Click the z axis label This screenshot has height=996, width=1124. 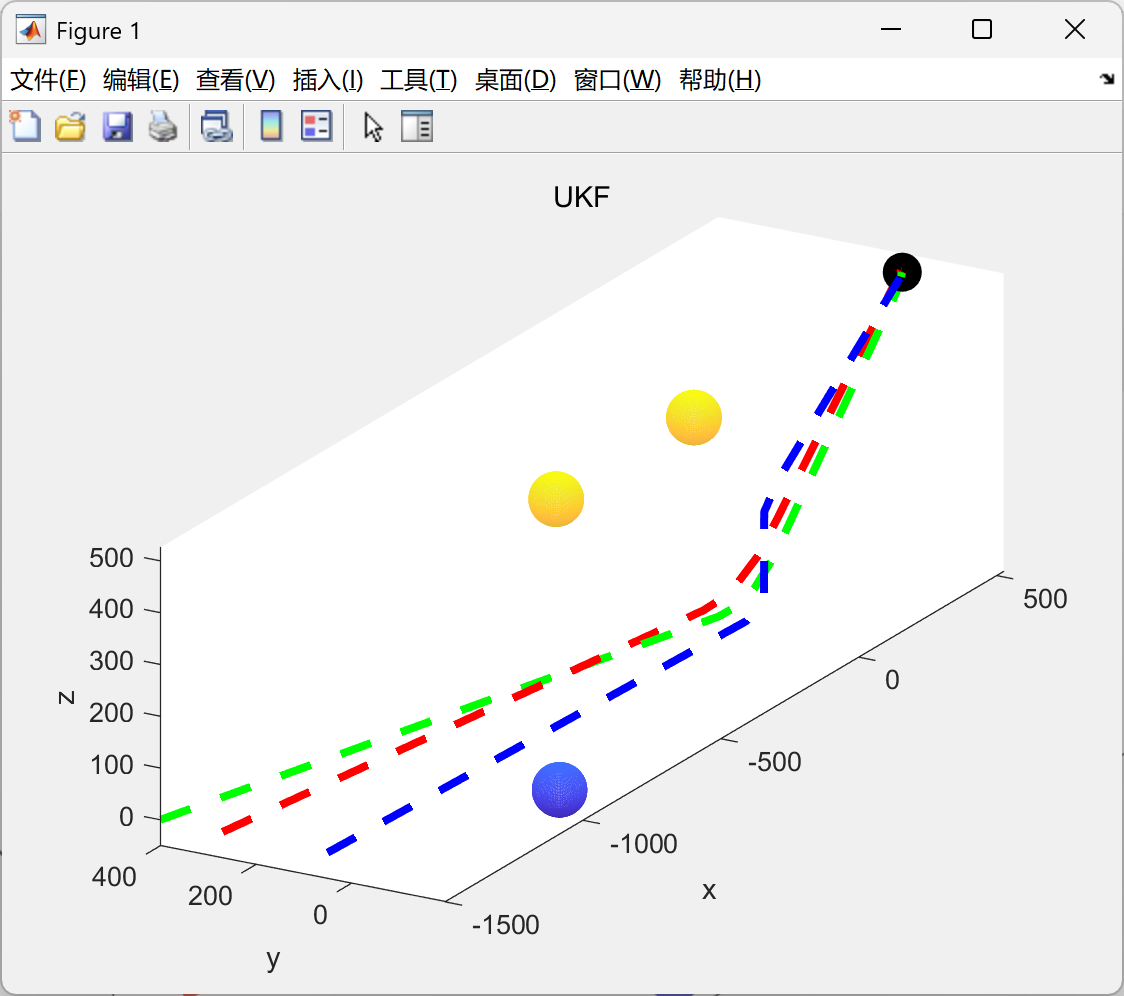[66, 698]
